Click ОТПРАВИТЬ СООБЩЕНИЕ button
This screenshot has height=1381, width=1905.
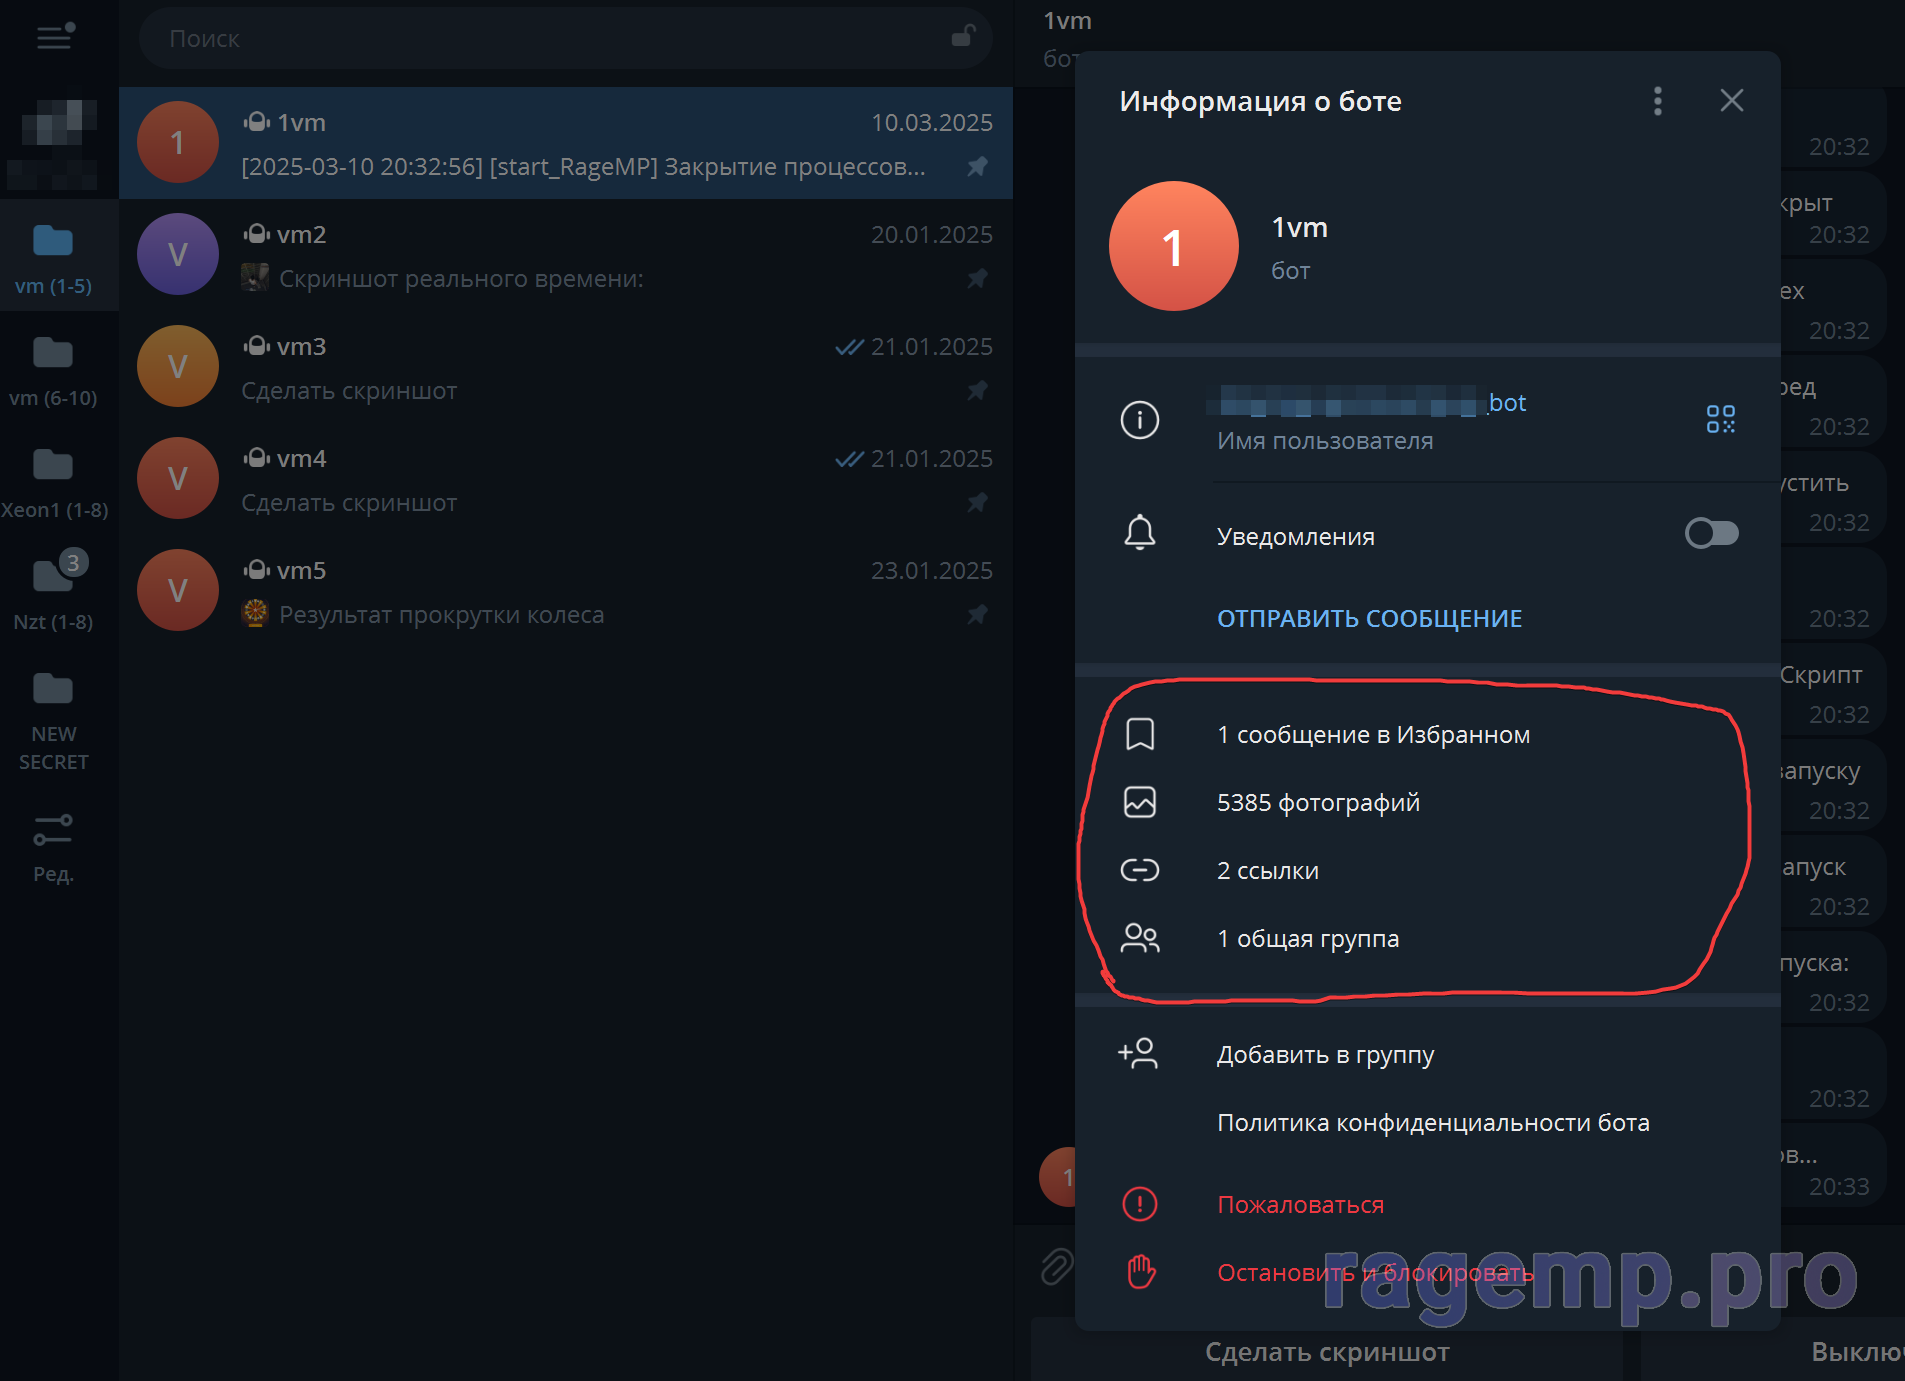tap(1369, 619)
